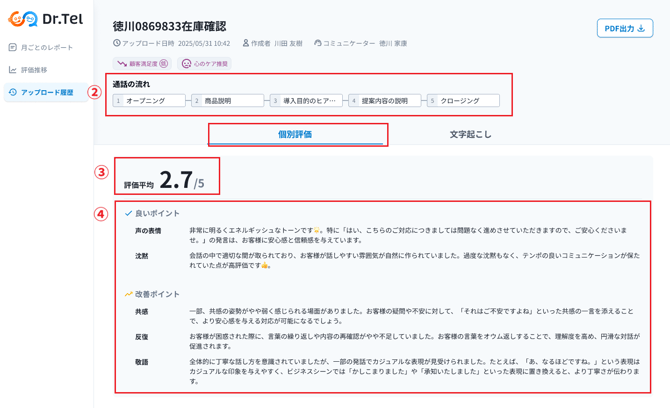
Task: Click the 改善ポイント heading
Action: (x=157, y=294)
